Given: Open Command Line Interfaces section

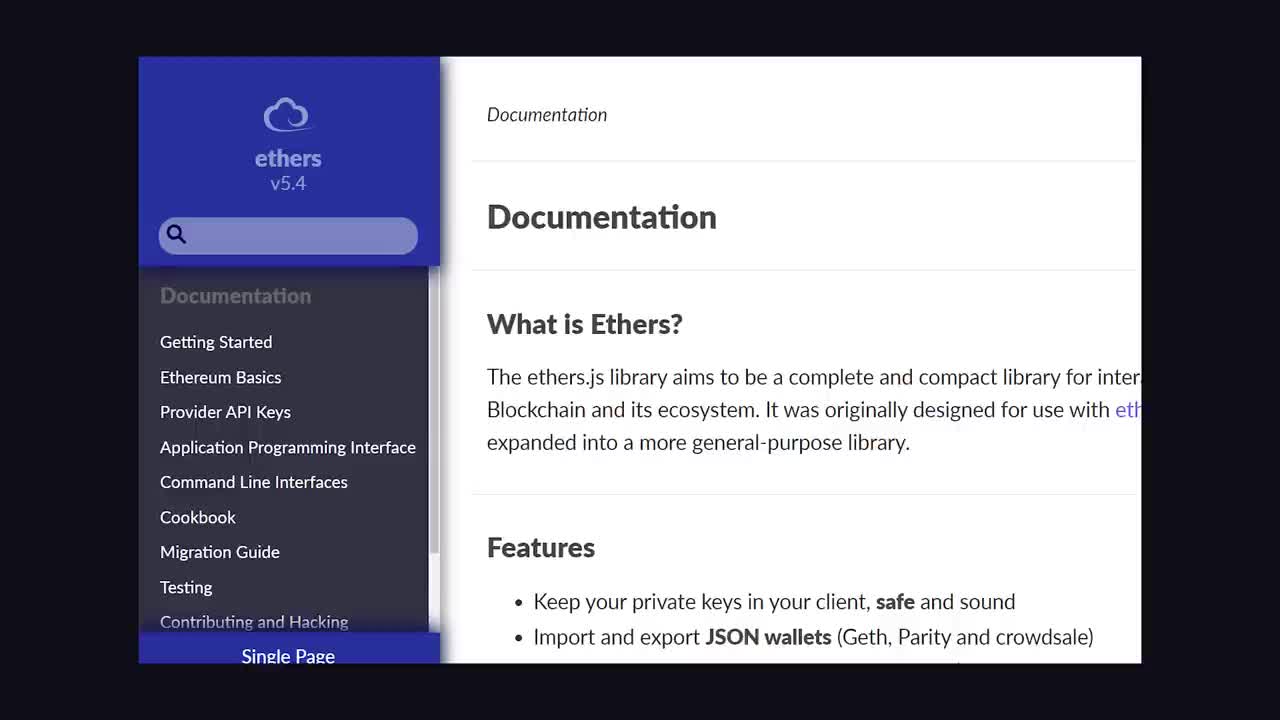Looking at the screenshot, I should coord(254,482).
